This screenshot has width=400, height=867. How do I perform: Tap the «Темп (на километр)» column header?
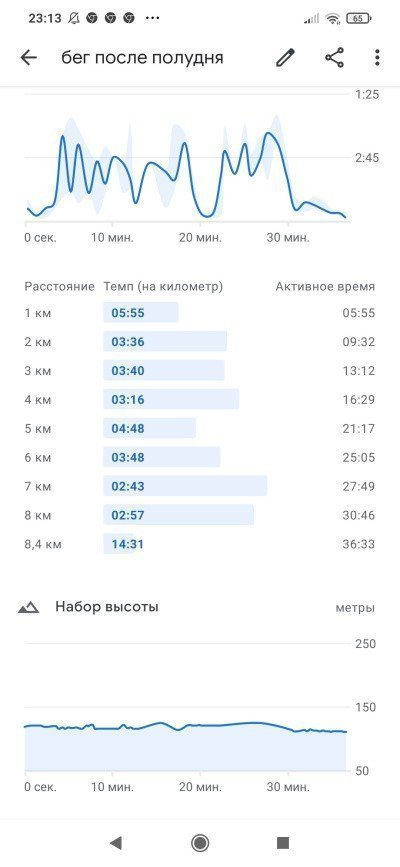coord(163,286)
